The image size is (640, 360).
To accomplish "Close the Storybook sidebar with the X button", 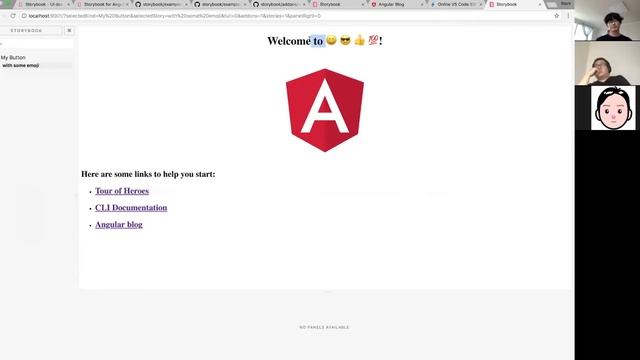I will tap(69, 31).
